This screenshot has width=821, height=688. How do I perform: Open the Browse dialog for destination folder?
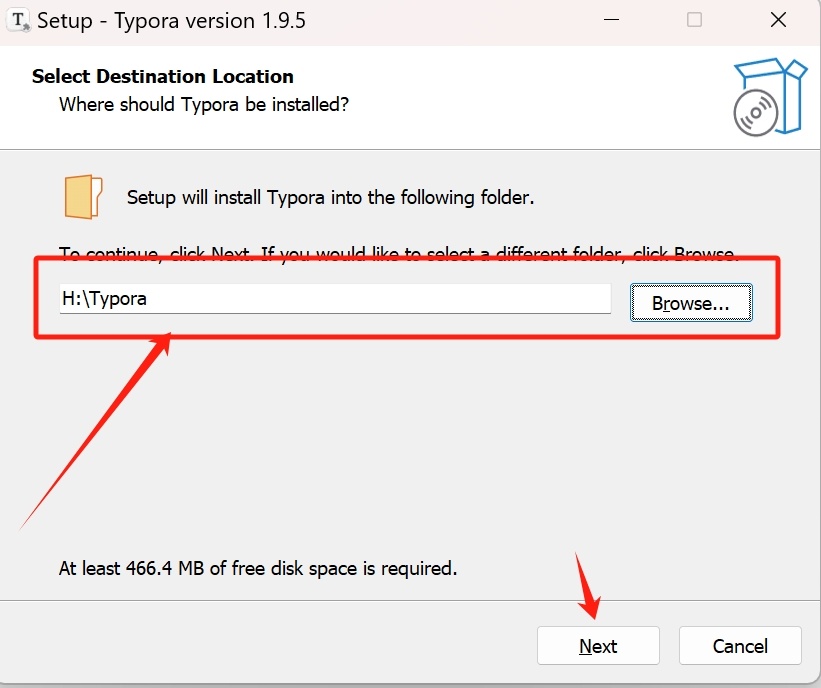pos(690,302)
